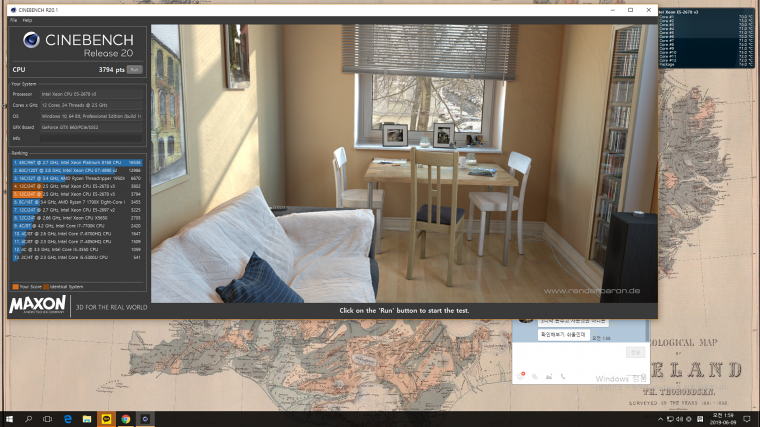The height and width of the screenshot is (427, 760).
Task: Click the Run button next to CPU score
Action: [134, 70]
